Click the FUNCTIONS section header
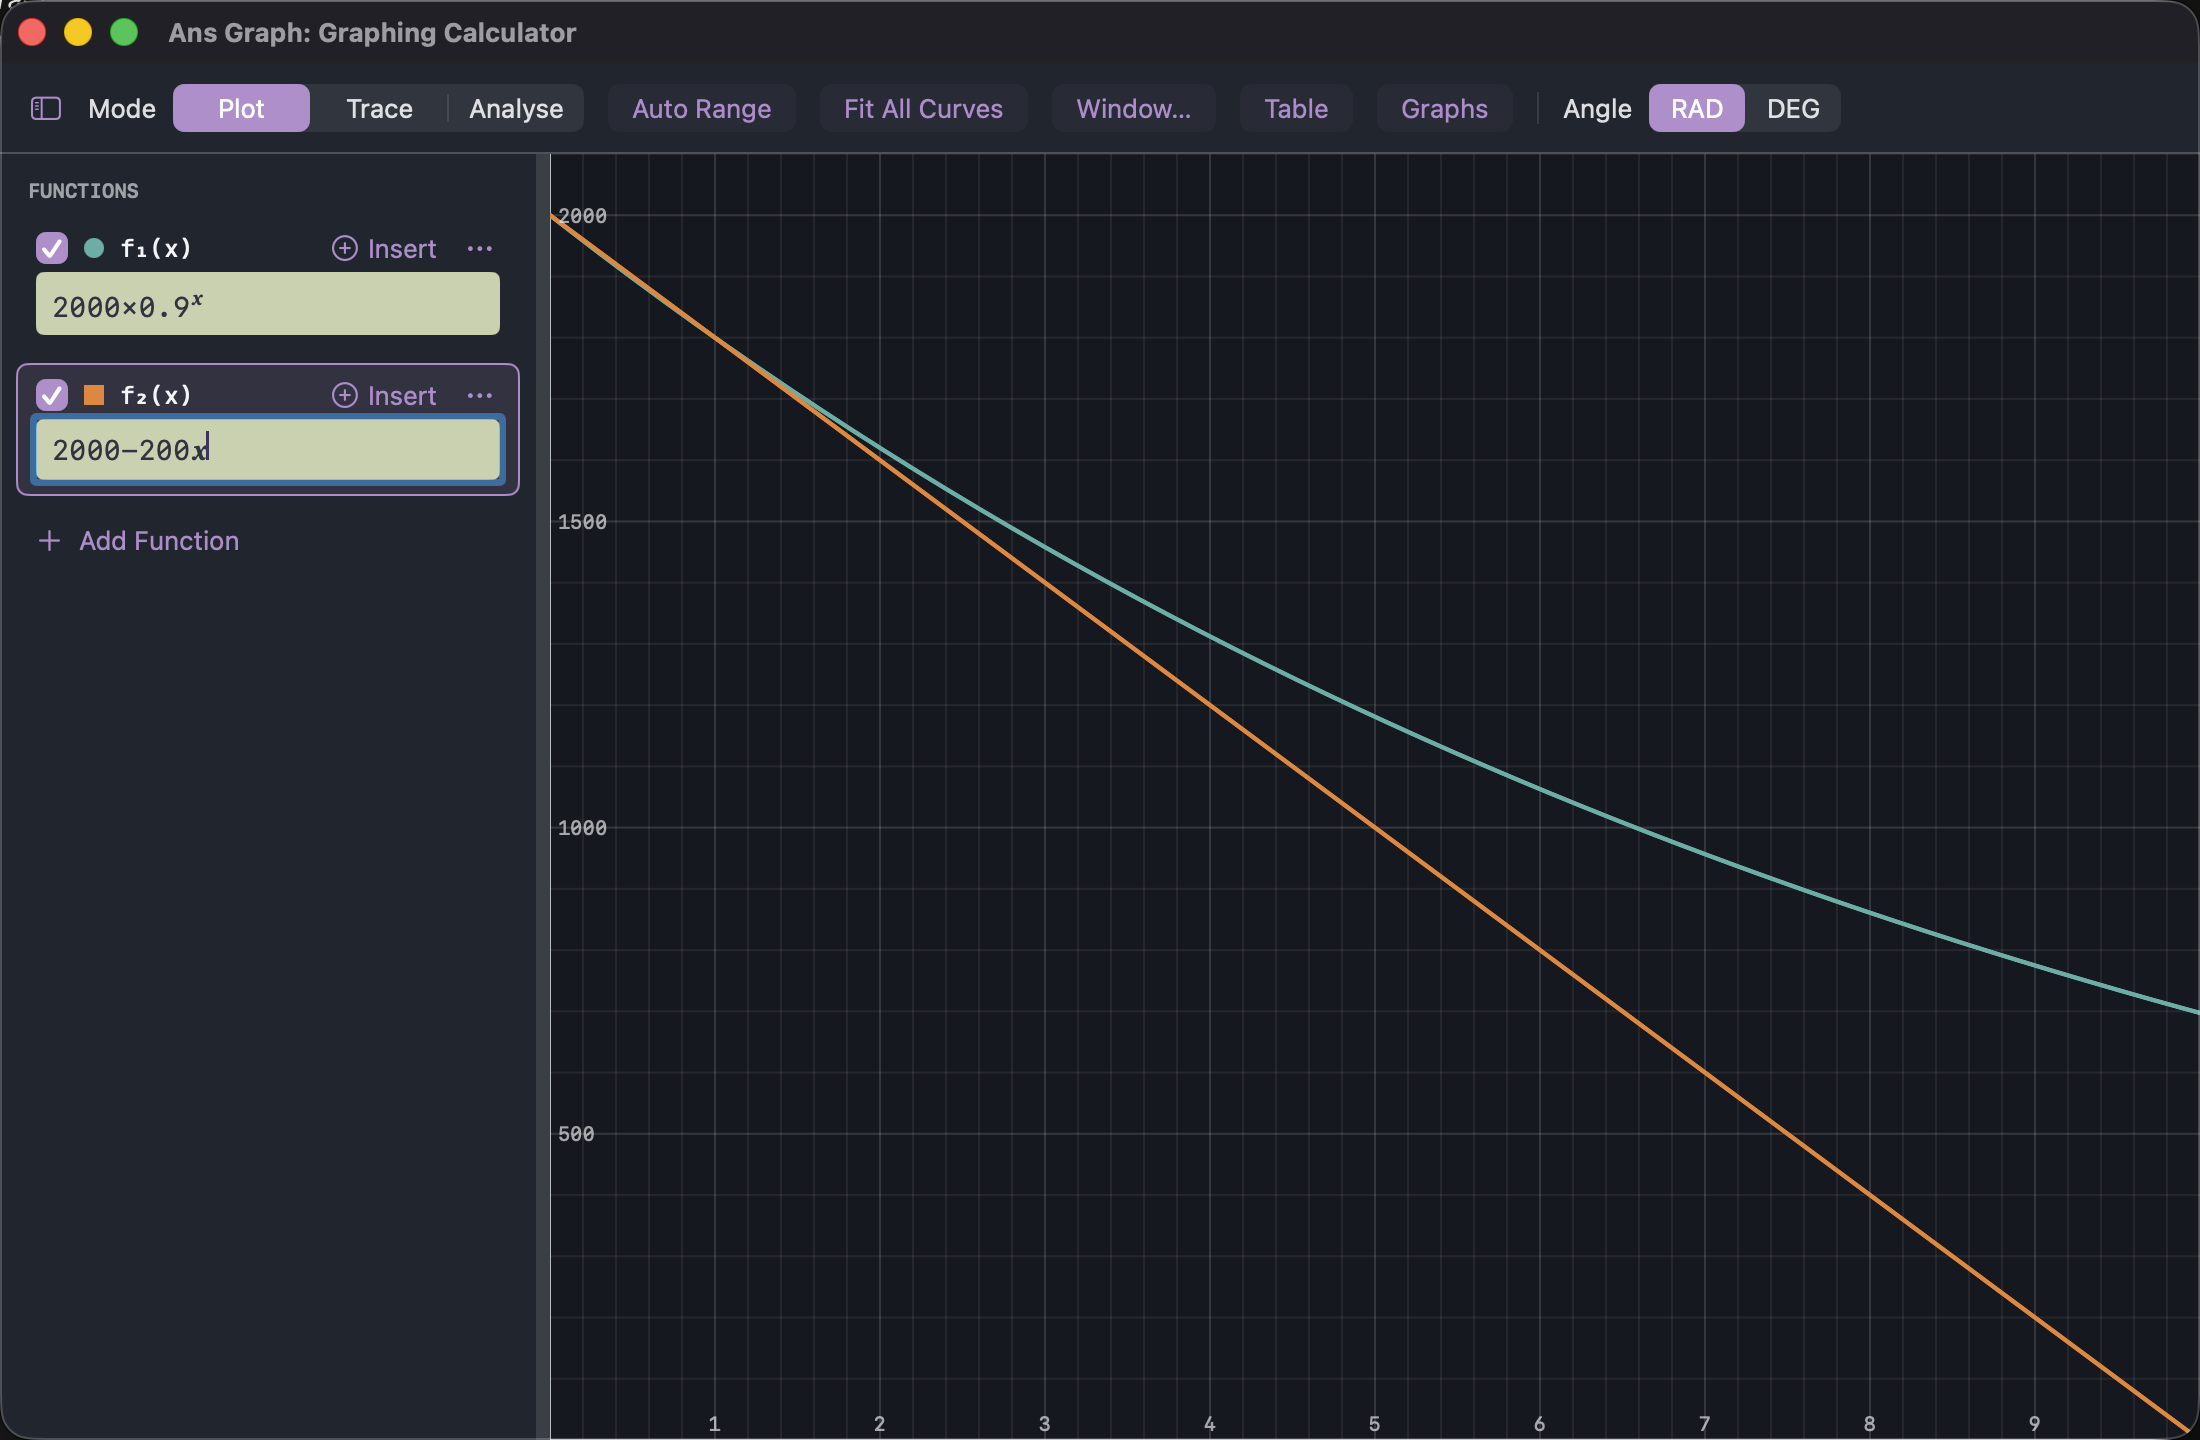Image resolution: width=2200 pixels, height=1440 pixels. point(84,191)
